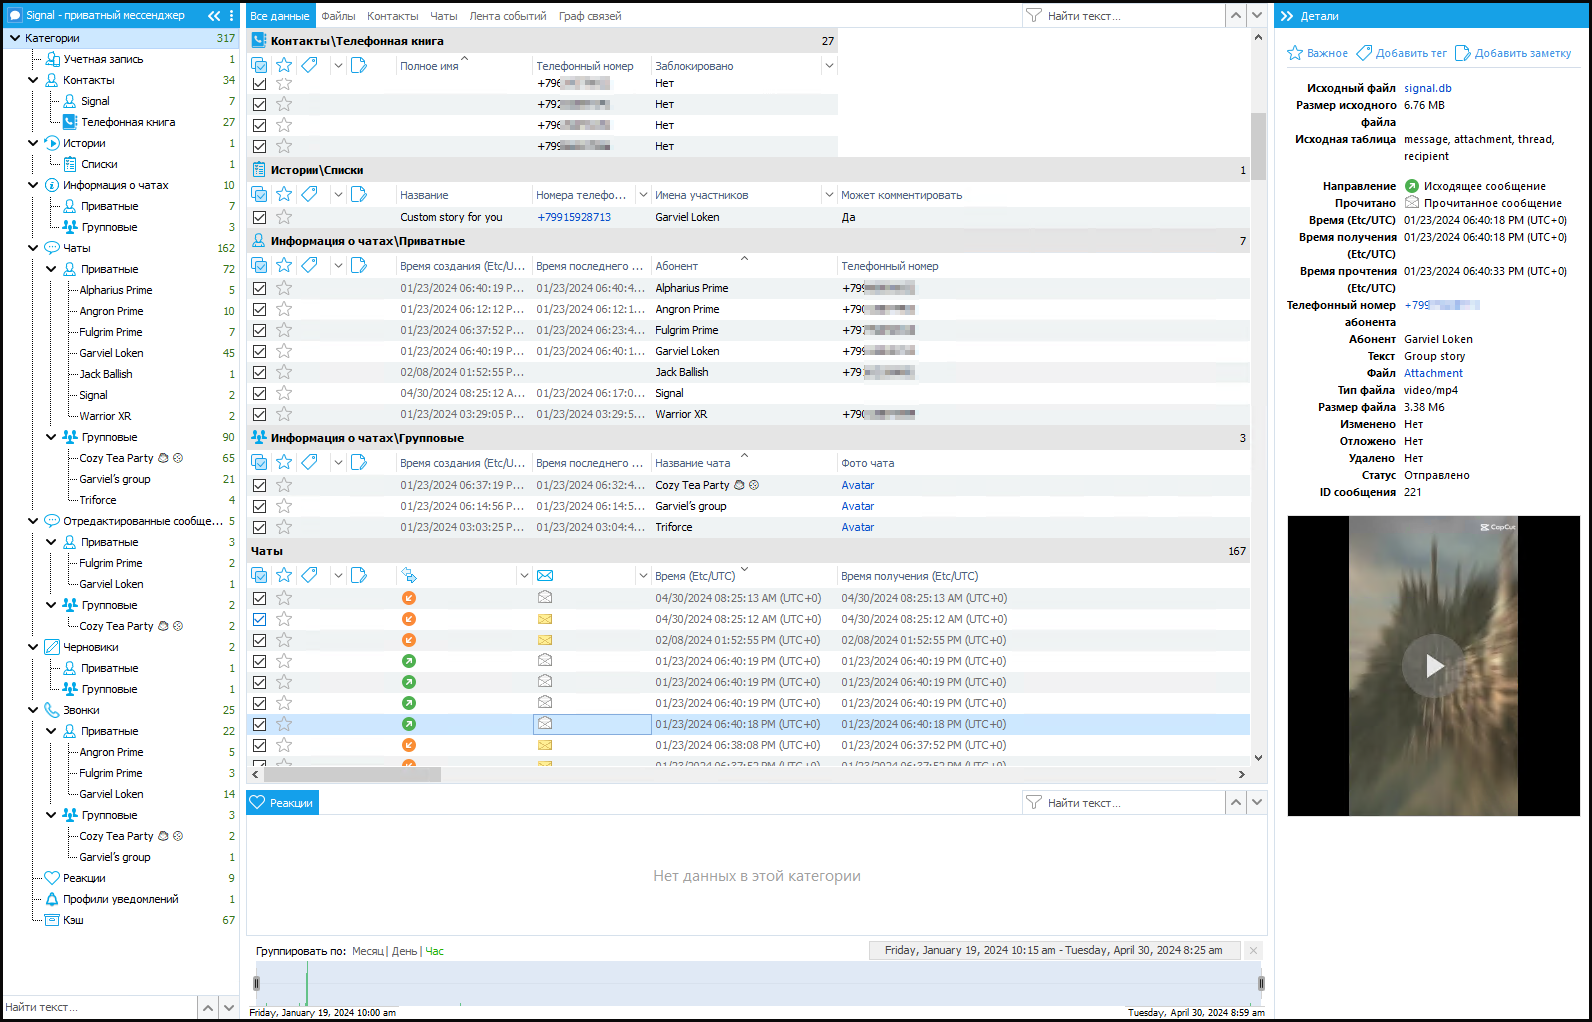Click the right handle of timeline range
1592x1022 pixels.
tap(1261, 984)
